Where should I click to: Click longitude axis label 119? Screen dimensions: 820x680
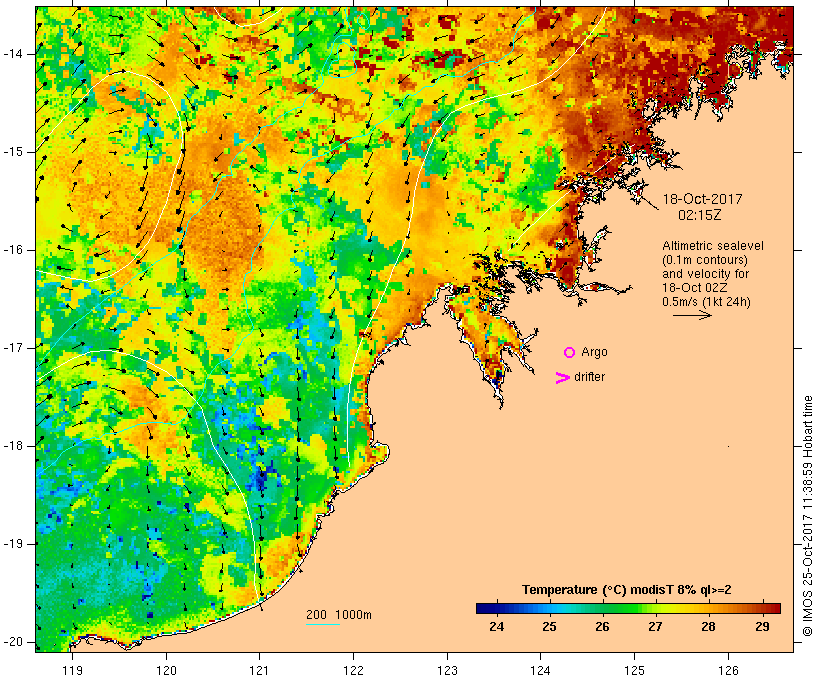click(72, 670)
